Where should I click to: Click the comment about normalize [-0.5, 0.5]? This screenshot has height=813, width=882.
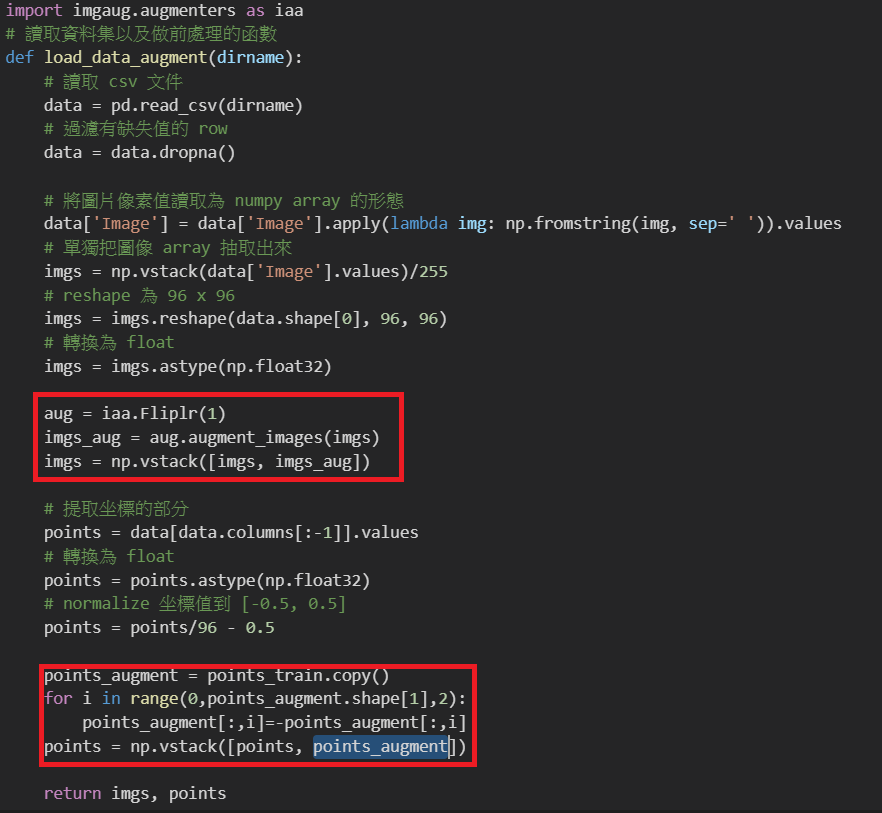tap(195, 604)
